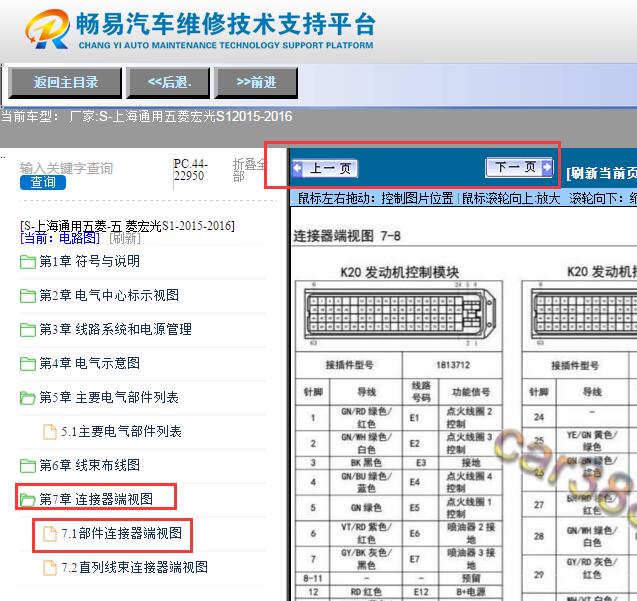Expand 第1章 符号与说明 chapter

coord(89,261)
